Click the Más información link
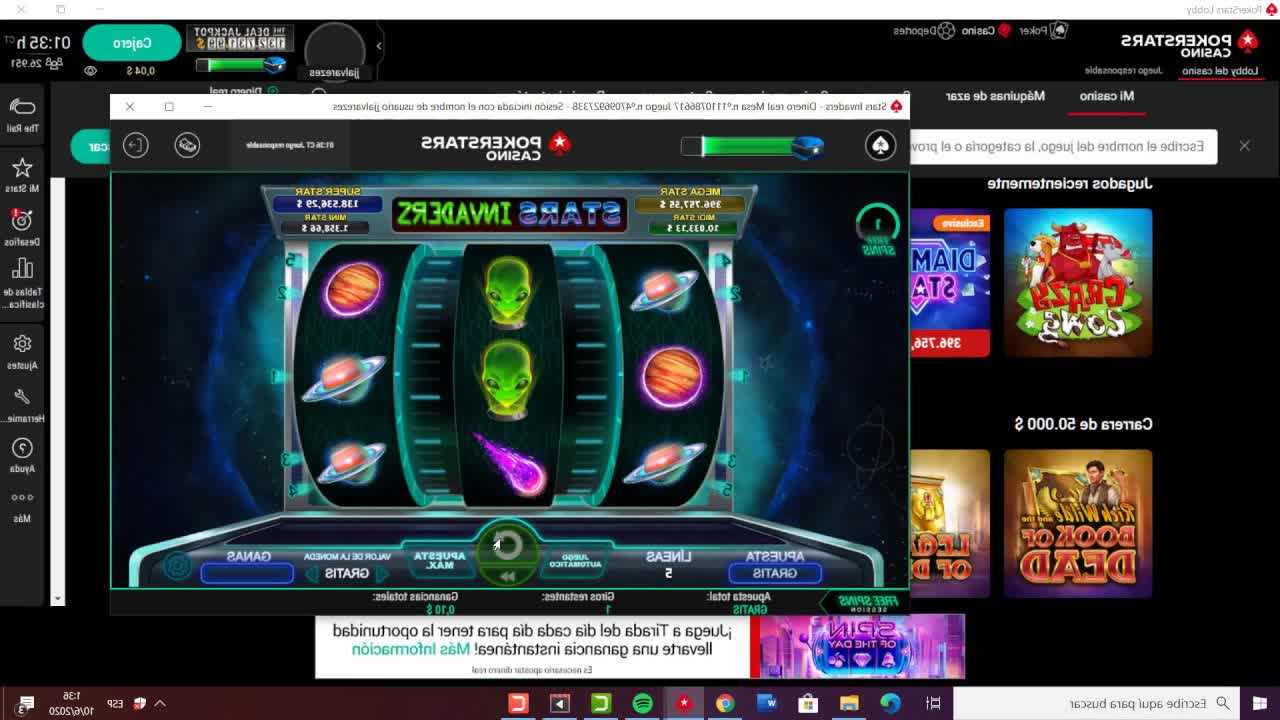The image size is (1280, 720). [410, 649]
